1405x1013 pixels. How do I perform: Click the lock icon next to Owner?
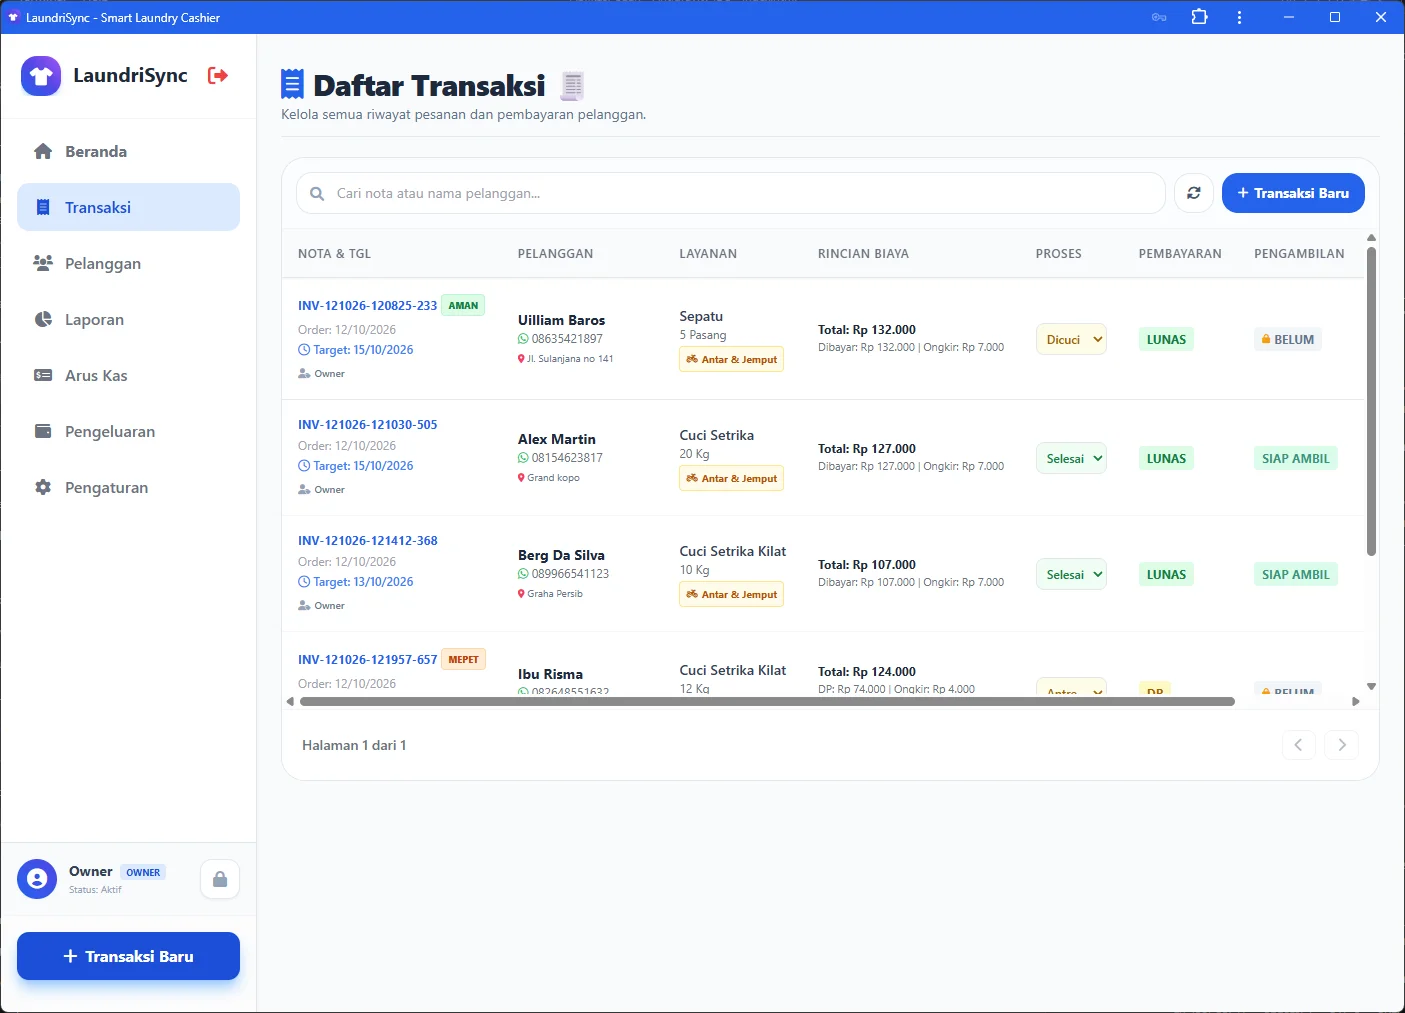point(220,879)
